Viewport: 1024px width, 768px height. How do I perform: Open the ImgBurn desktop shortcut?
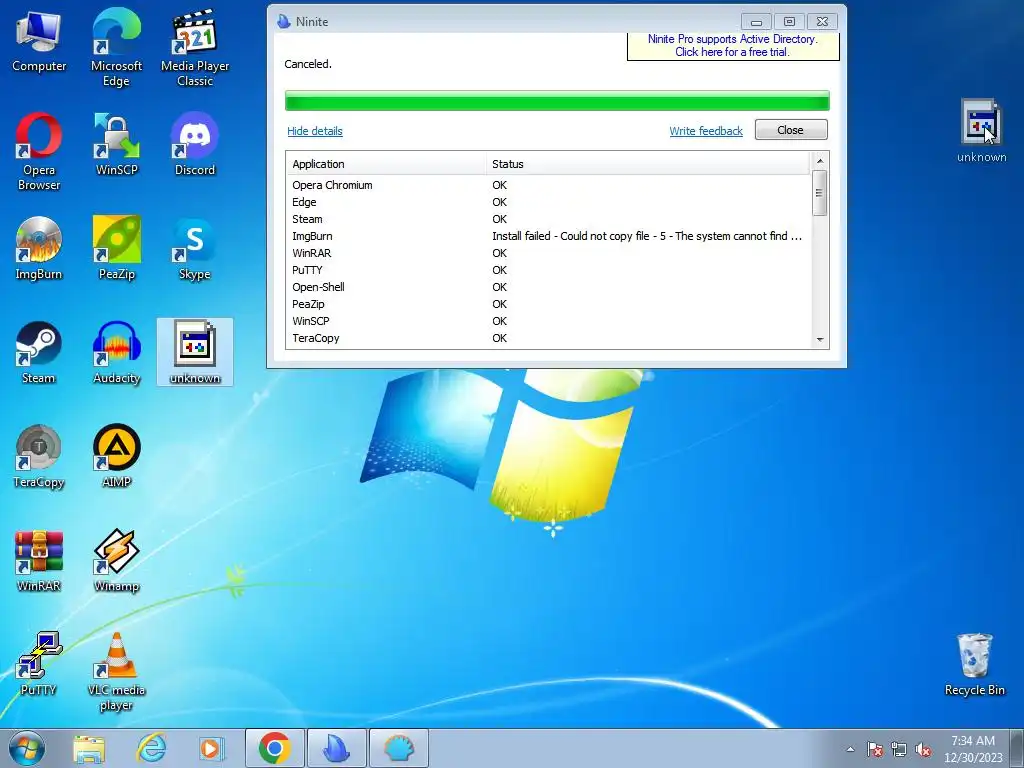pos(39,248)
